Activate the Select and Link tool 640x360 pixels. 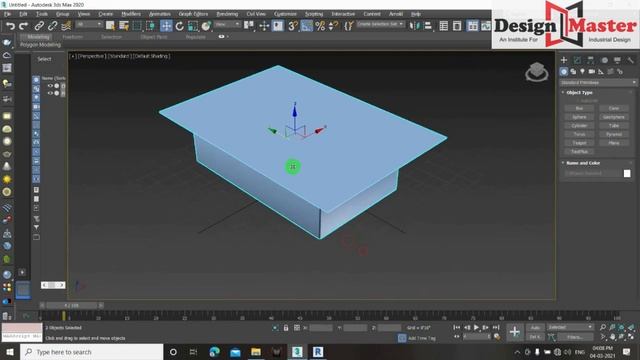pos(39,26)
